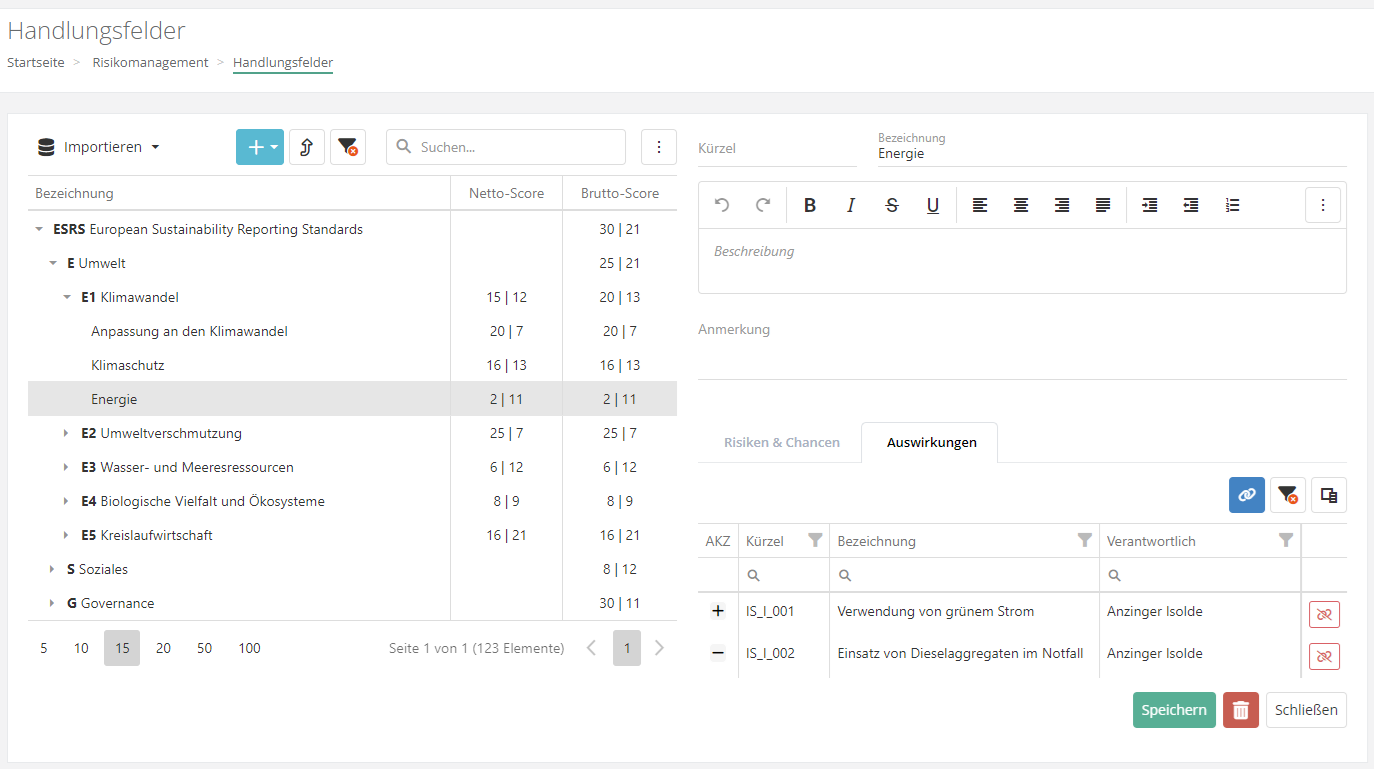The width and height of the screenshot is (1374, 769).
Task: Click the undo arrow in editor
Action: 722,205
